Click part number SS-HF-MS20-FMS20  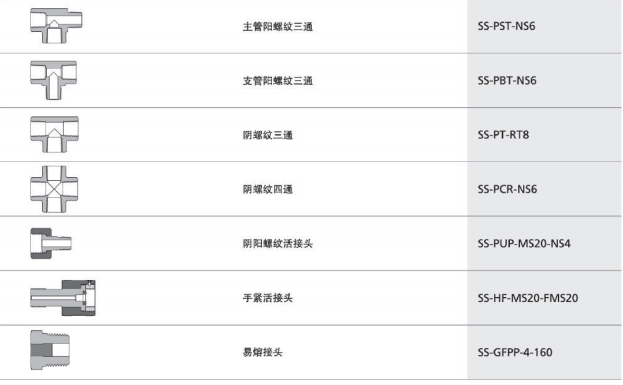pyautogui.click(x=528, y=298)
